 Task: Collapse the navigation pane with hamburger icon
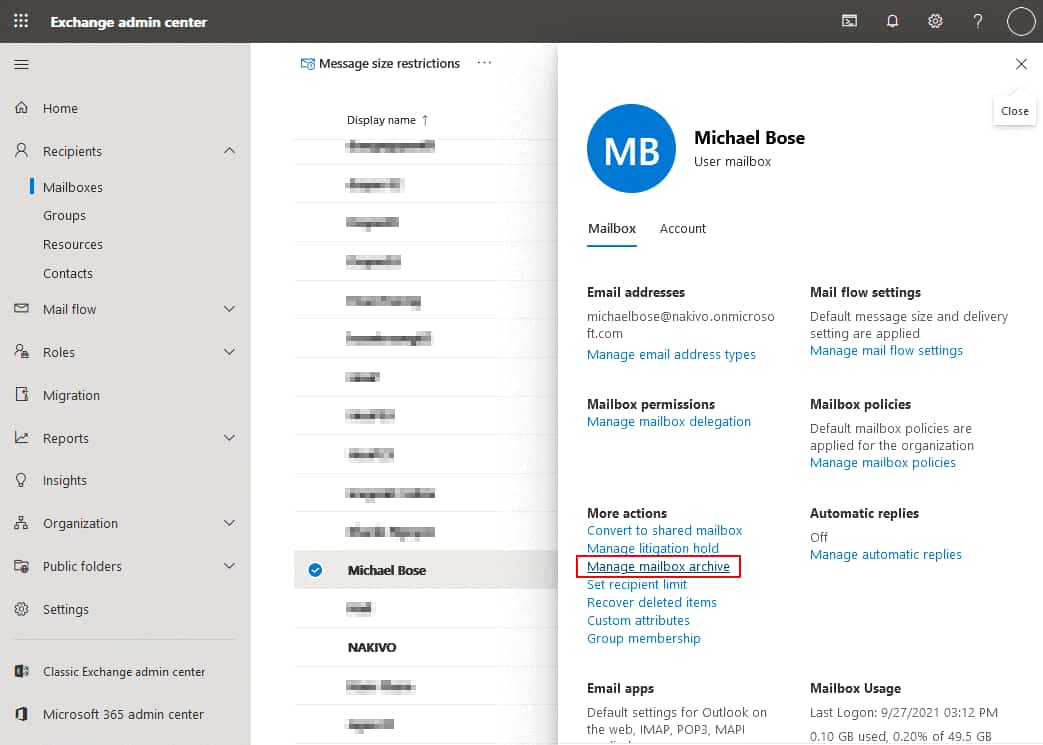pos(21,64)
